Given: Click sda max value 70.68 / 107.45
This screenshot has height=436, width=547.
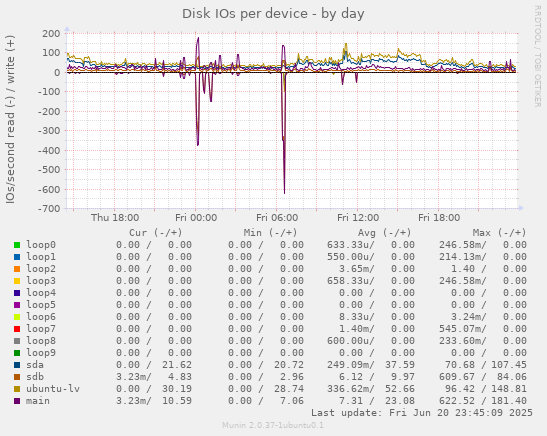Looking at the screenshot, I should click(x=486, y=365).
